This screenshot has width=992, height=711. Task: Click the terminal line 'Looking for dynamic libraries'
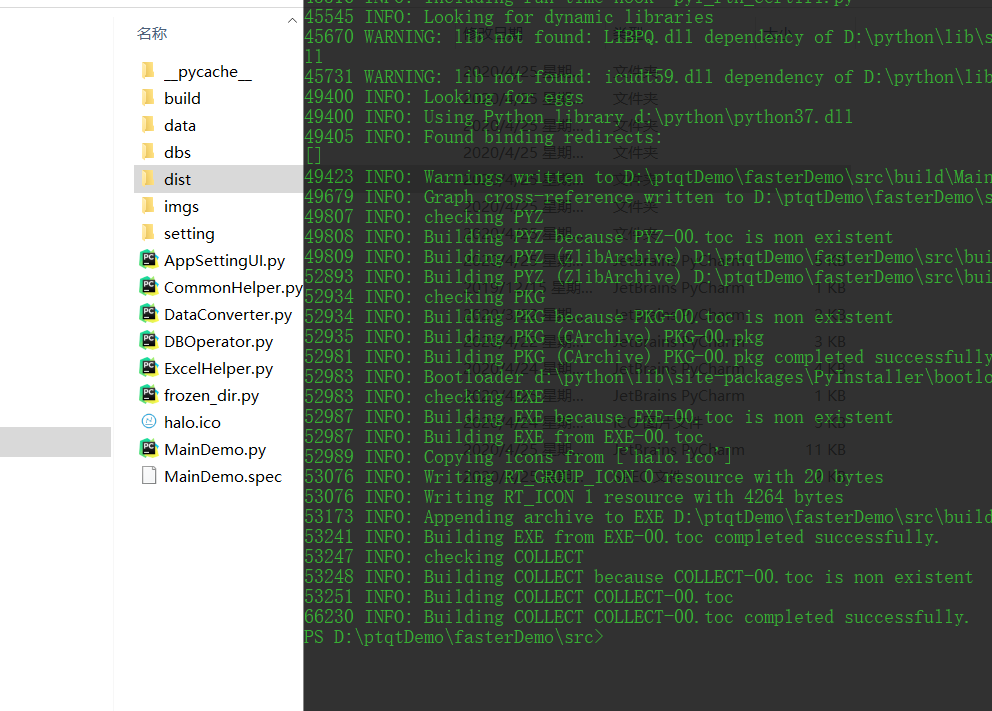509,17
